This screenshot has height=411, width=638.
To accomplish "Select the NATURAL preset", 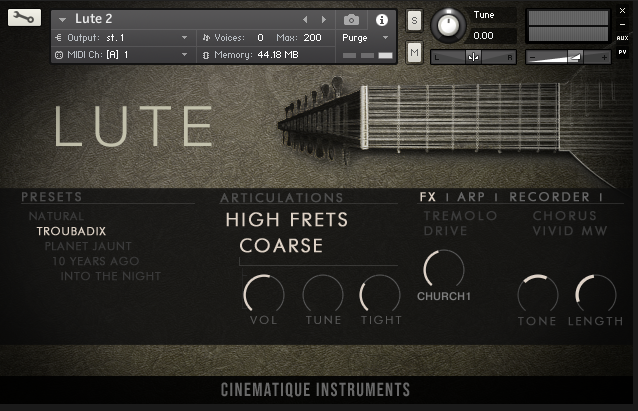I will (x=56, y=216).
